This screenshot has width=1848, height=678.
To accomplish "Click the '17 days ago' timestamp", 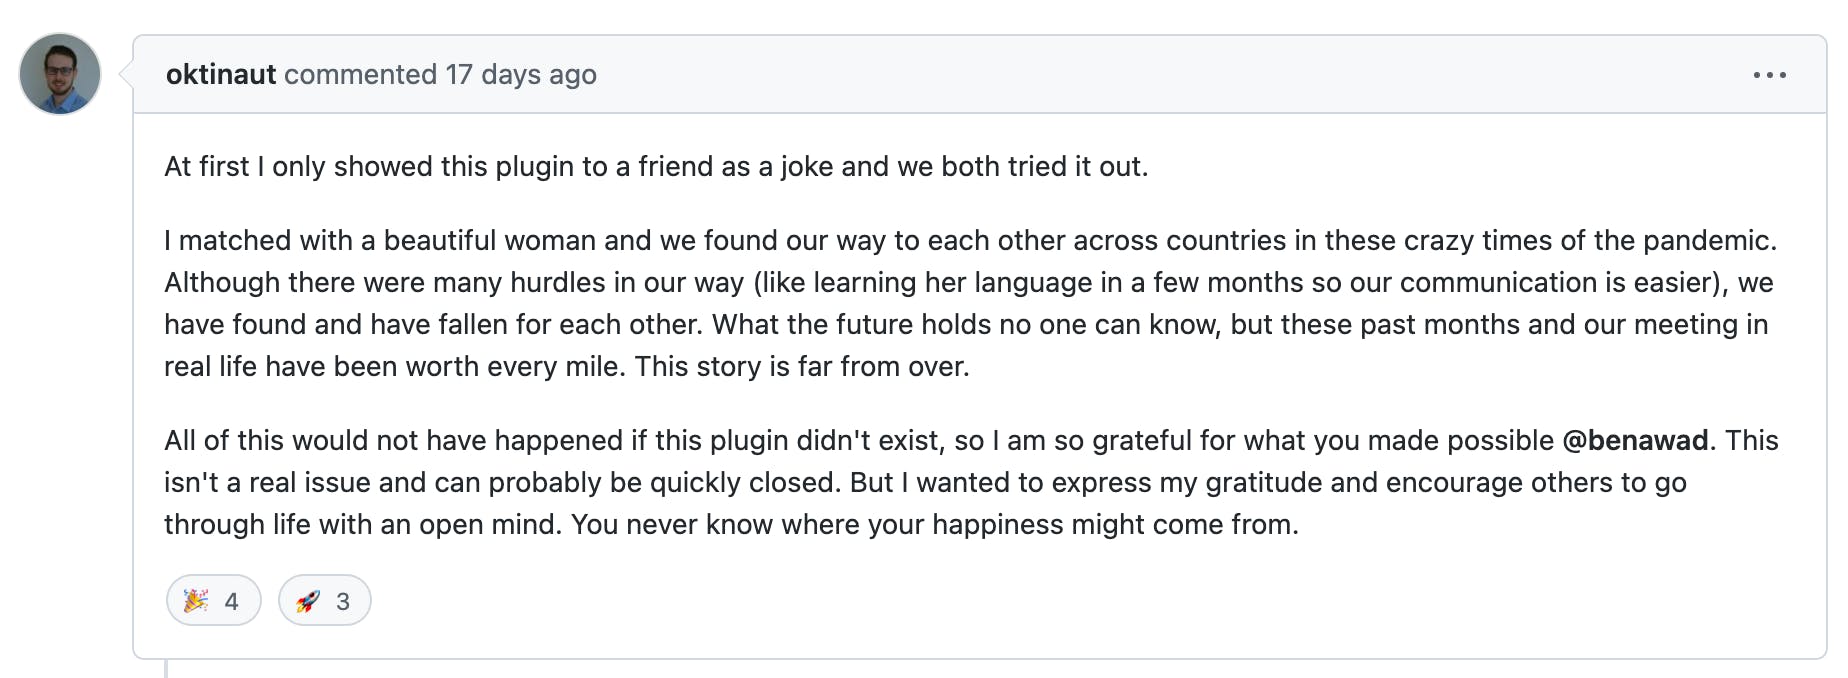I will pyautogui.click(x=521, y=74).
